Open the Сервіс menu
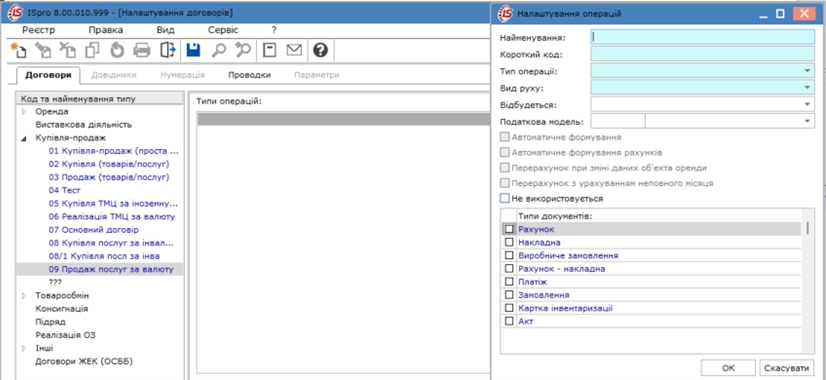Image resolution: width=826 pixels, height=380 pixels. click(223, 30)
